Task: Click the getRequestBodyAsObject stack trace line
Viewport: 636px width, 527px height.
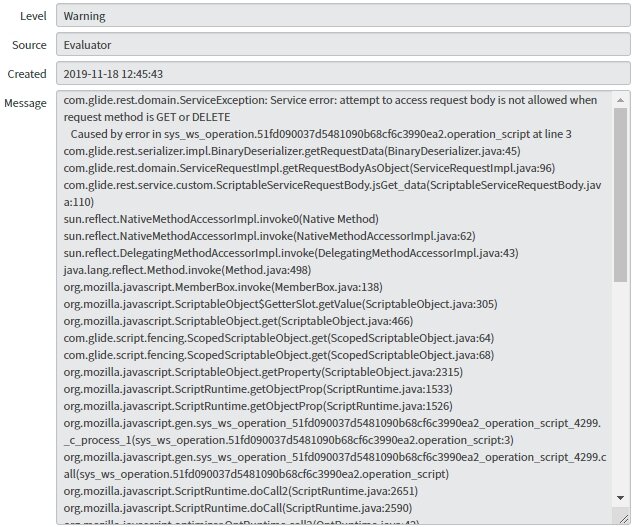Action: 308,167
